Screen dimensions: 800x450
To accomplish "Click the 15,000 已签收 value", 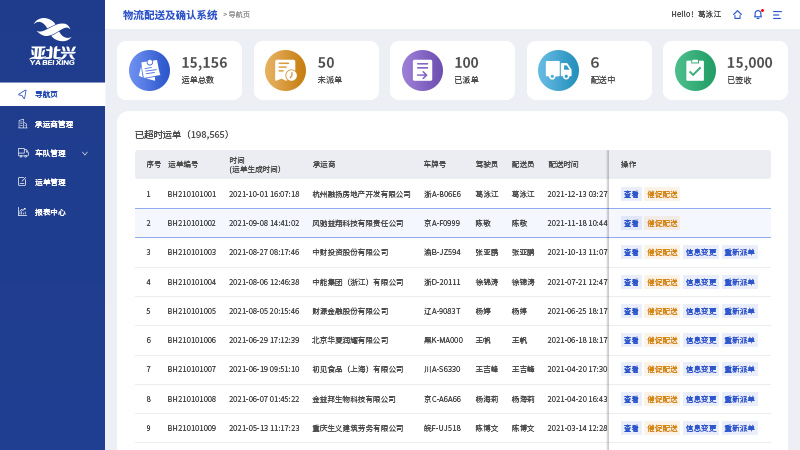I will point(749,63).
